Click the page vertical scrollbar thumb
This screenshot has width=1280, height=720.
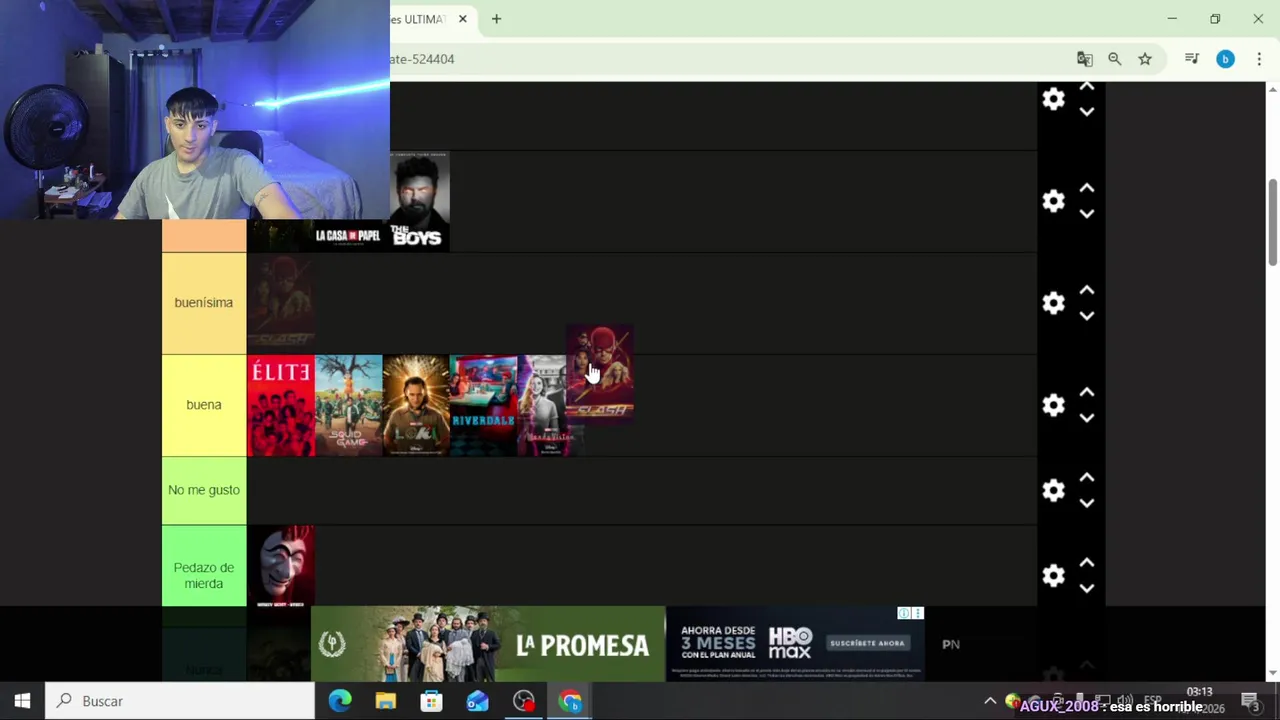1272,222
